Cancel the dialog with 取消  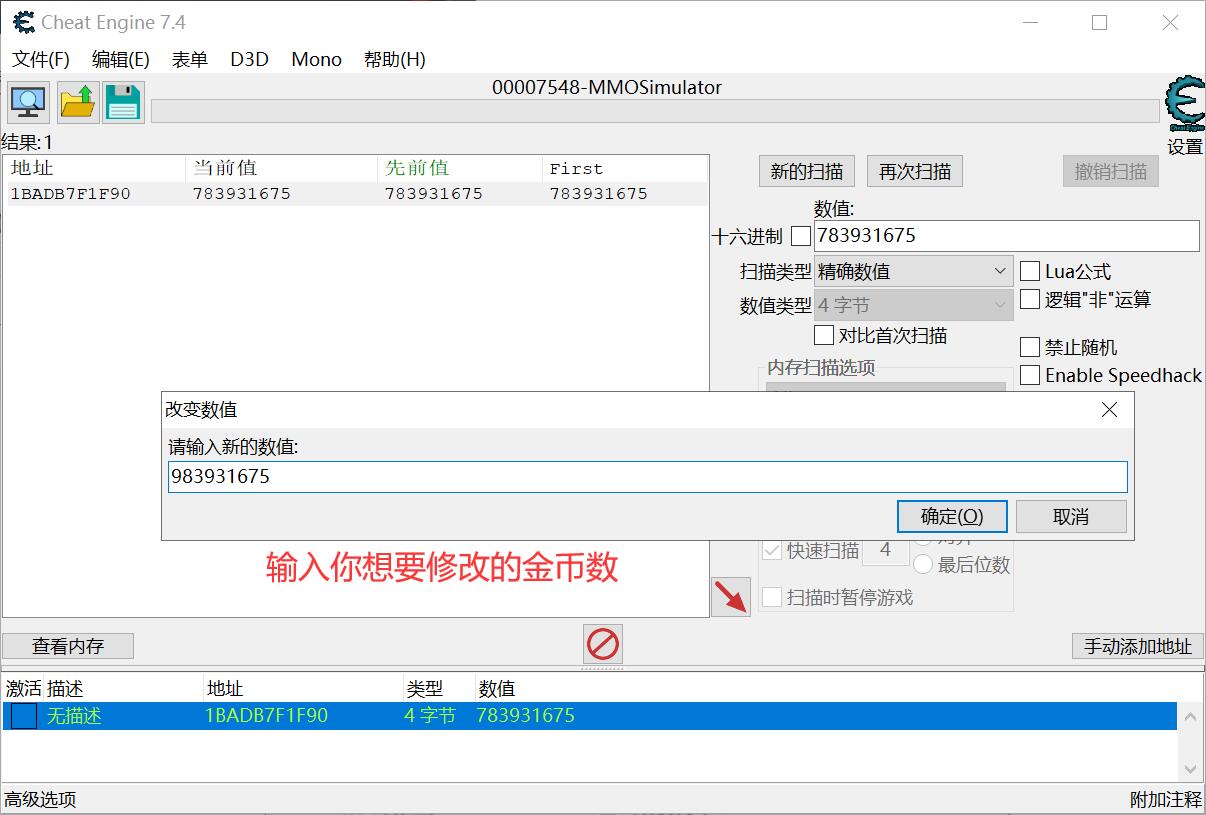pos(1071,517)
